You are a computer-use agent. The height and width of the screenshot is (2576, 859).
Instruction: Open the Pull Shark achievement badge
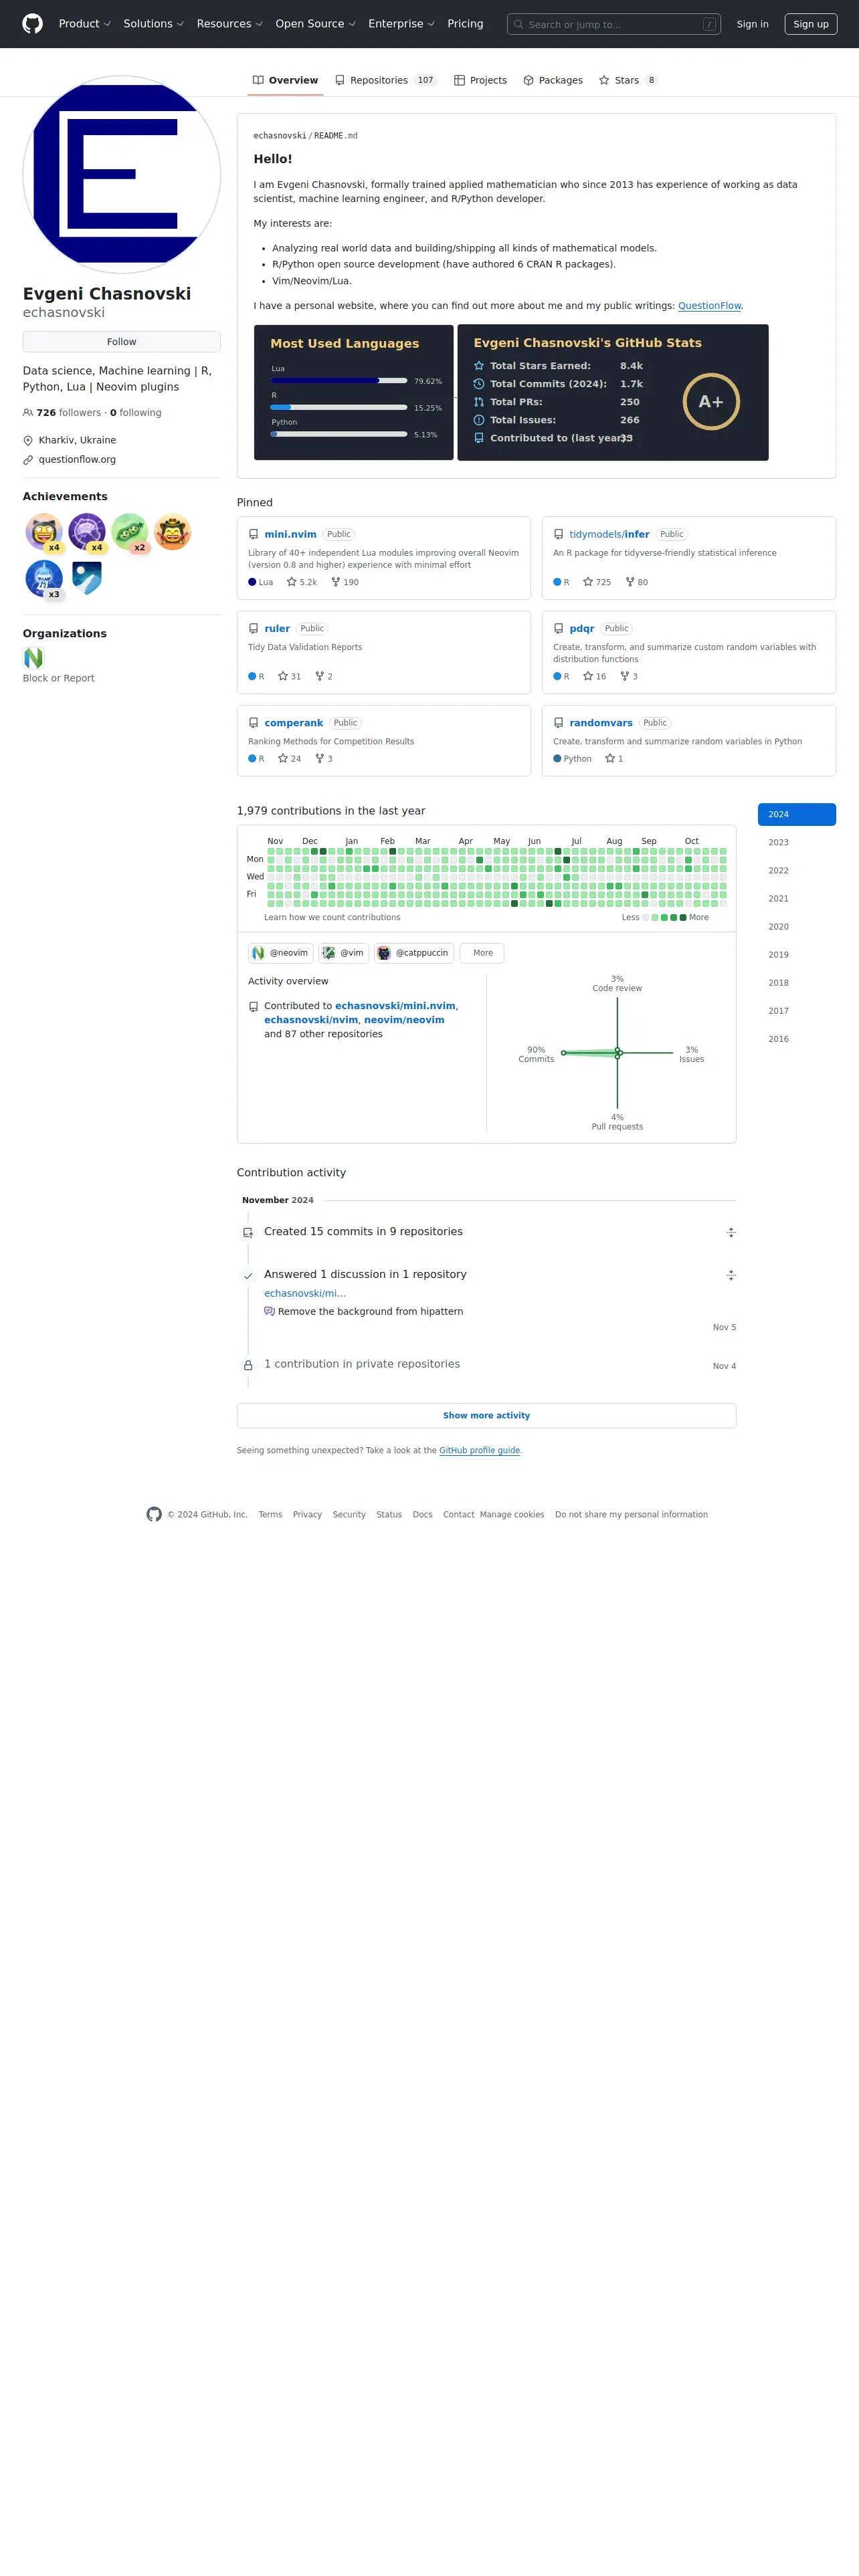click(44, 578)
